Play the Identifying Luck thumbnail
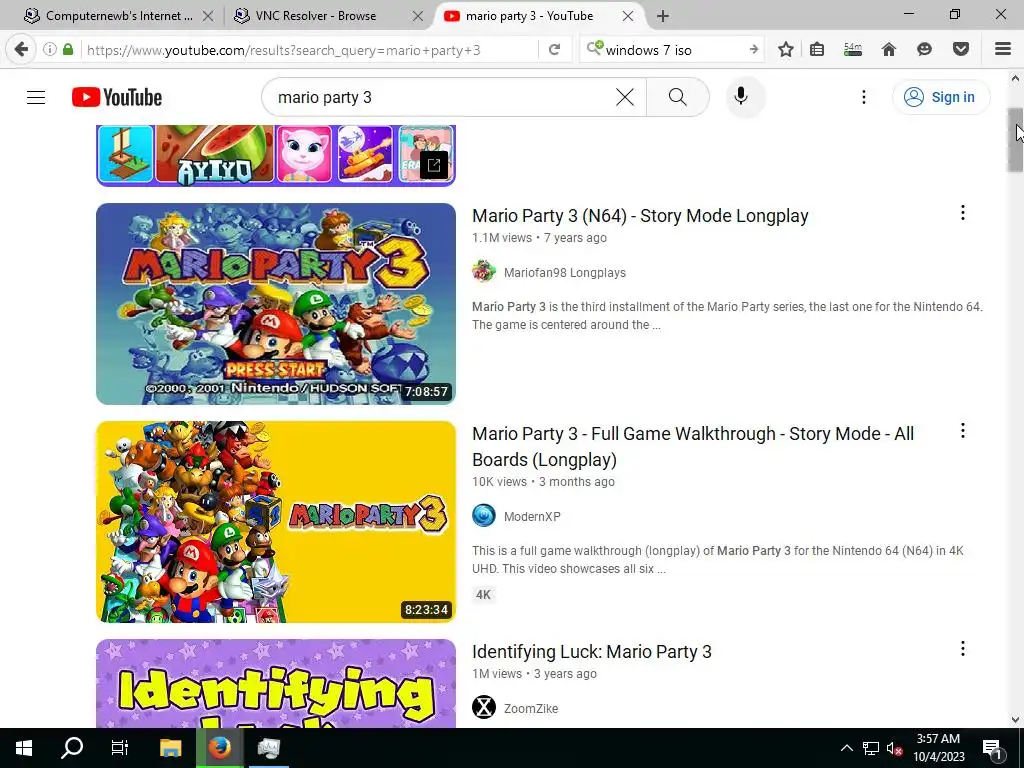1024x768 pixels. coord(276,683)
